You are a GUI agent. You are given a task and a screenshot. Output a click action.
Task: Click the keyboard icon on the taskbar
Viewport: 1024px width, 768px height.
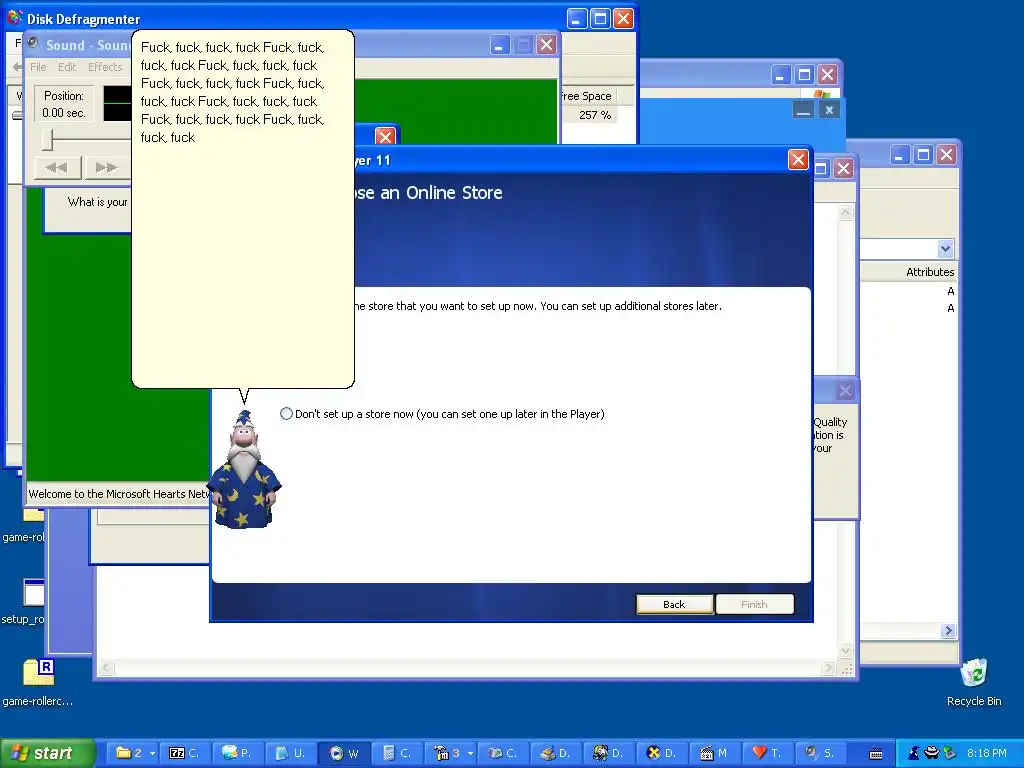point(876,754)
